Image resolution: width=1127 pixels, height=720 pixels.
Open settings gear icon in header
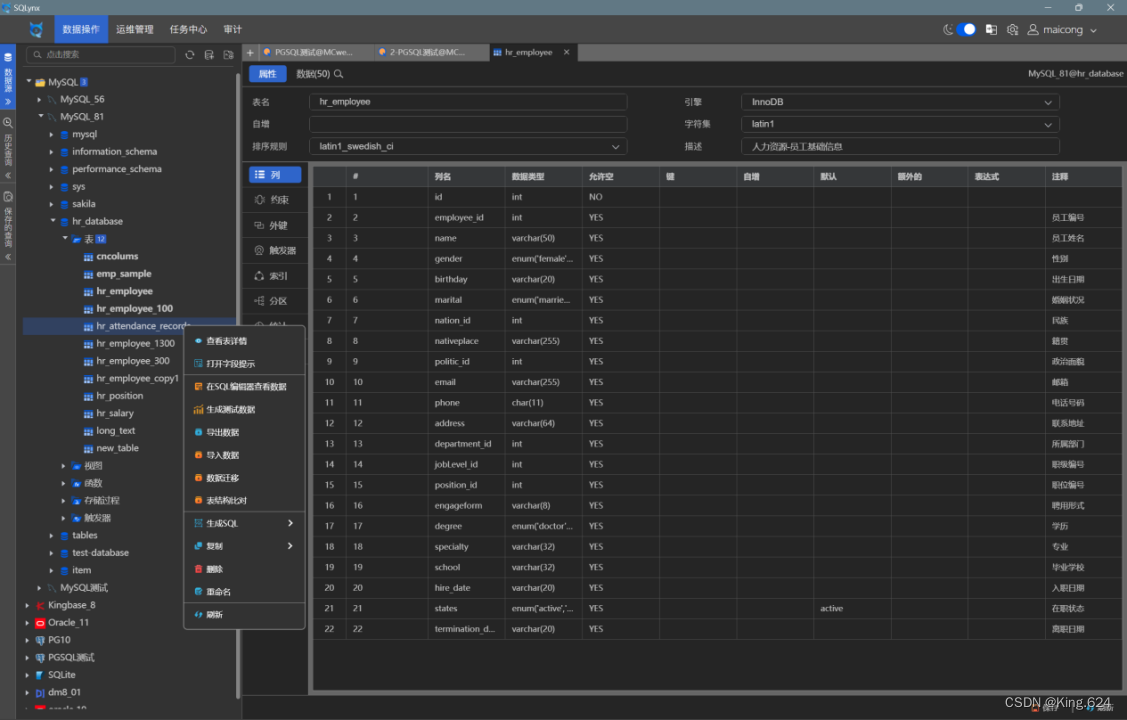tap(1013, 29)
